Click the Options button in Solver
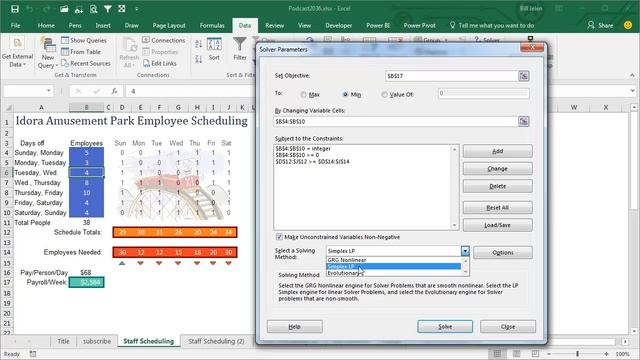This screenshot has width=640, height=360. tap(502, 253)
